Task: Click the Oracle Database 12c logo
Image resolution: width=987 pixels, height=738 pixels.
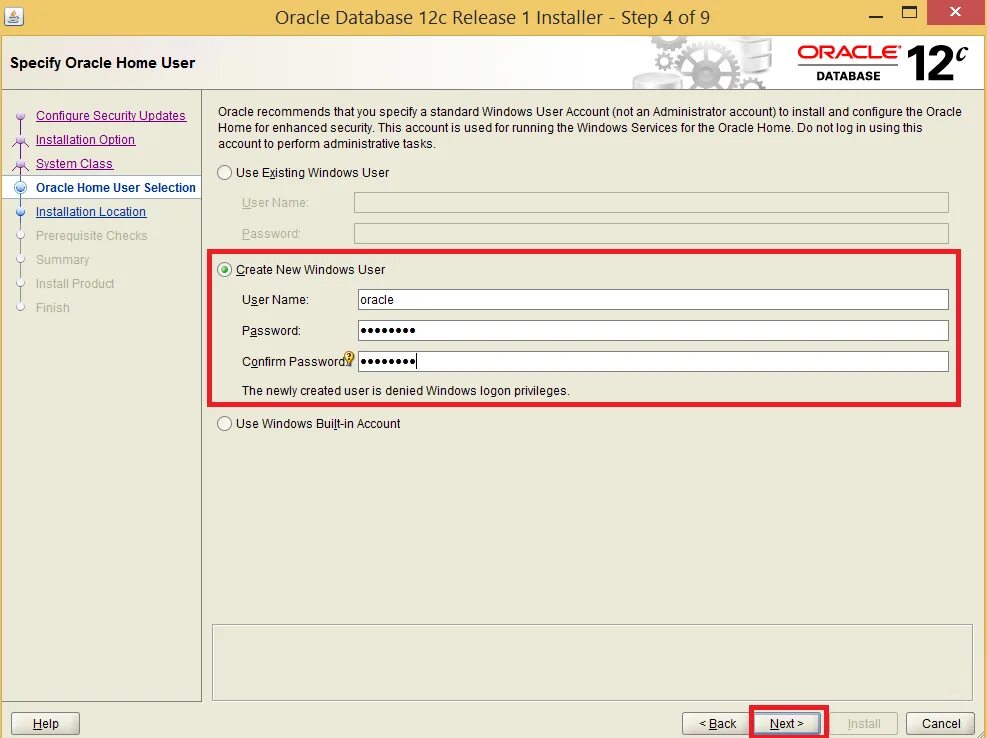Action: pos(881,62)
